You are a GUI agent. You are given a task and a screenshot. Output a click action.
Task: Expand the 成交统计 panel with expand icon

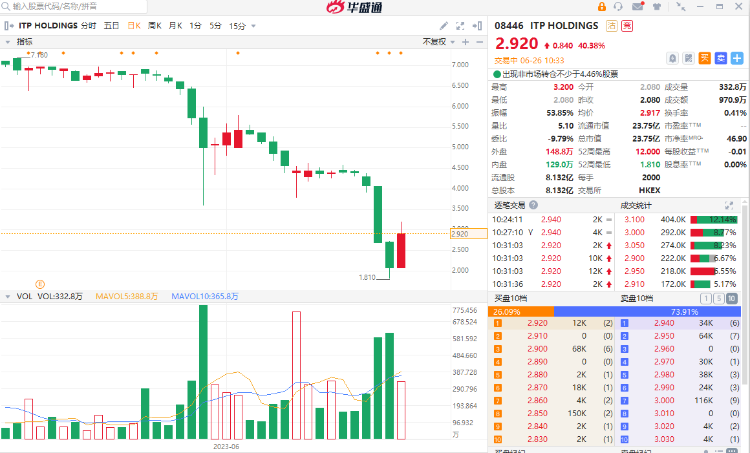(728, 205)
